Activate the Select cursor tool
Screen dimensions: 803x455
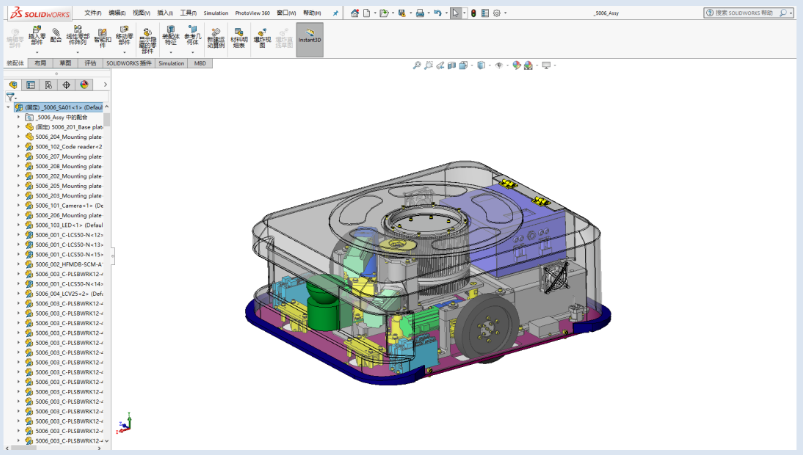(x=456, y=13)
